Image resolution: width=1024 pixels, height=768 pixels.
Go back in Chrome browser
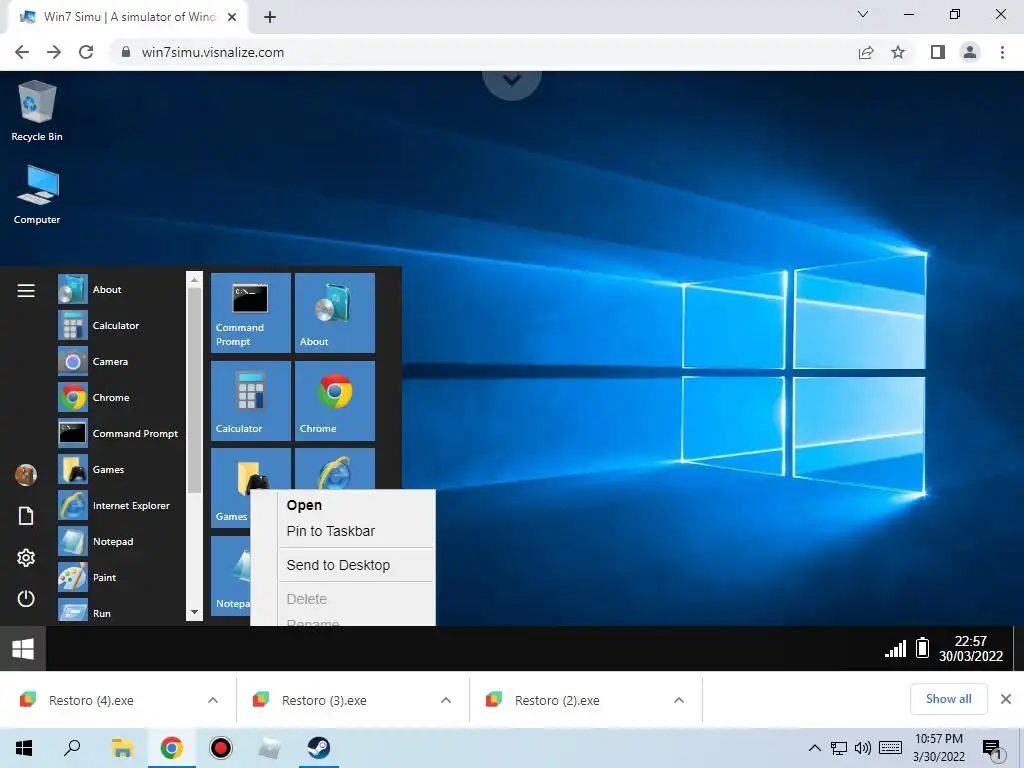click(x=22, y=52)
